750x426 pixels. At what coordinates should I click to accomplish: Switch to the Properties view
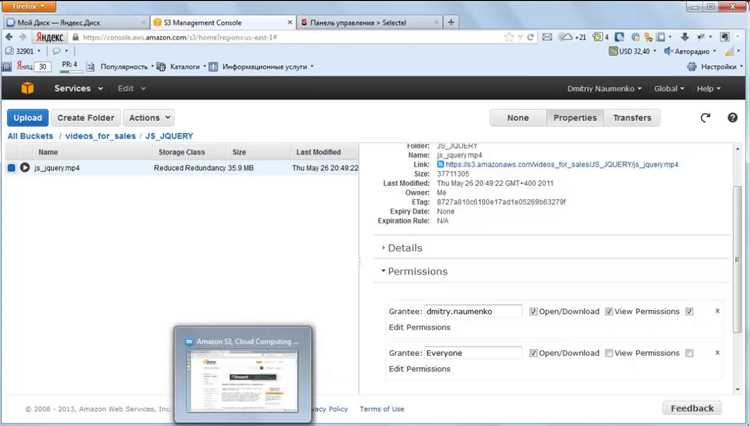(x=575, y=118)
